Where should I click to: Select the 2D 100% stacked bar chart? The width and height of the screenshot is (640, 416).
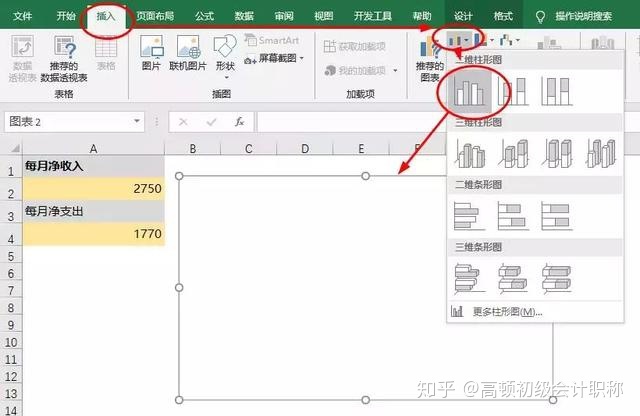pyautogui.click(x=556, y=216)
